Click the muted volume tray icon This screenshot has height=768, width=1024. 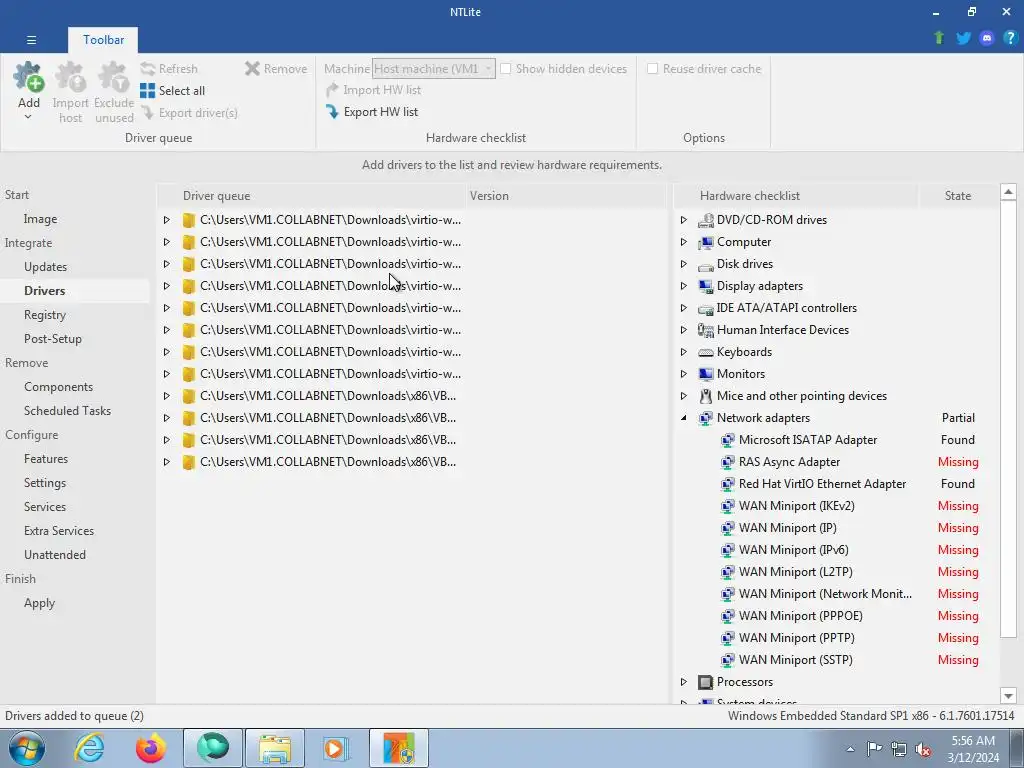click(x=923, y=749)
